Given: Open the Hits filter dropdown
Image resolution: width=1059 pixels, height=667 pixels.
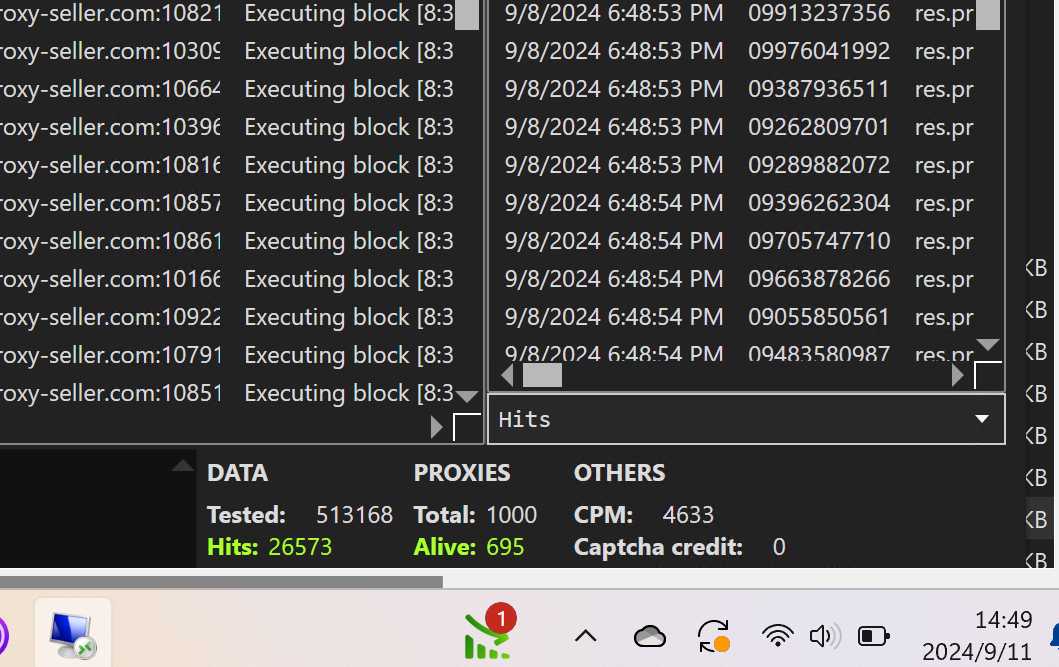Looking at the screenshot, I should pyautogui.click(x=746, y=419).
